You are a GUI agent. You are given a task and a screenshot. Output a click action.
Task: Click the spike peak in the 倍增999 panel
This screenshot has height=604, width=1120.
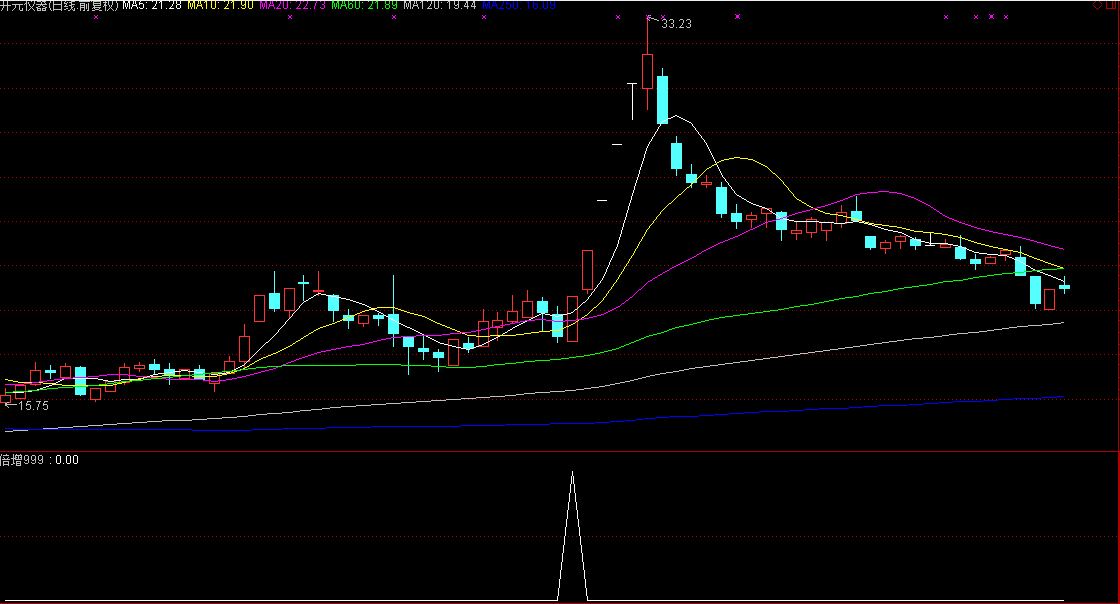coord(572,472)
